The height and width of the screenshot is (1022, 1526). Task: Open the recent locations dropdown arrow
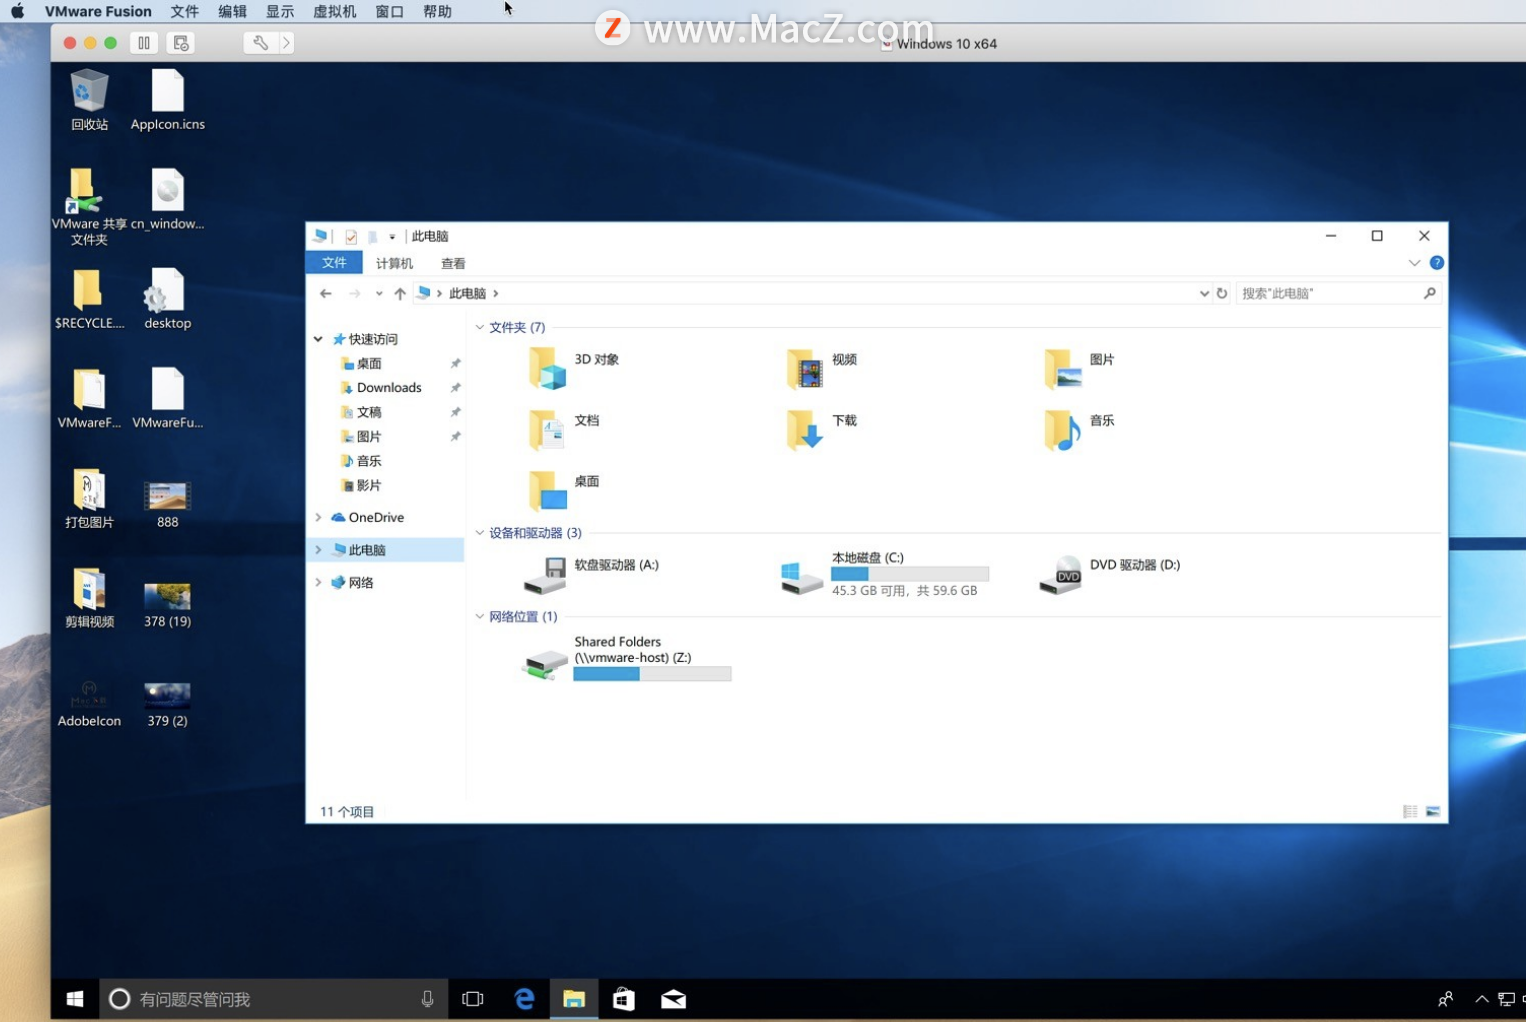(379, 293)
